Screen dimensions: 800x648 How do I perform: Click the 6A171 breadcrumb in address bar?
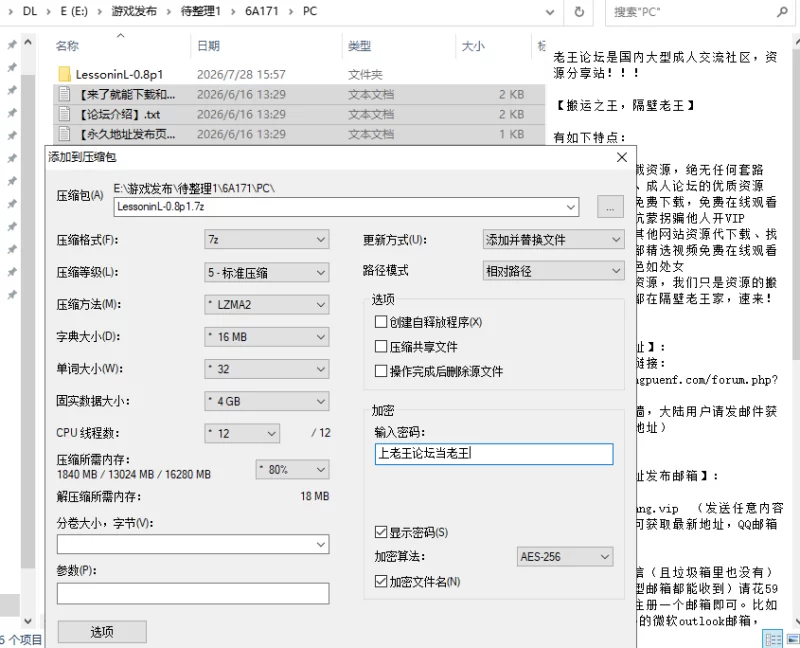(262, 11)
